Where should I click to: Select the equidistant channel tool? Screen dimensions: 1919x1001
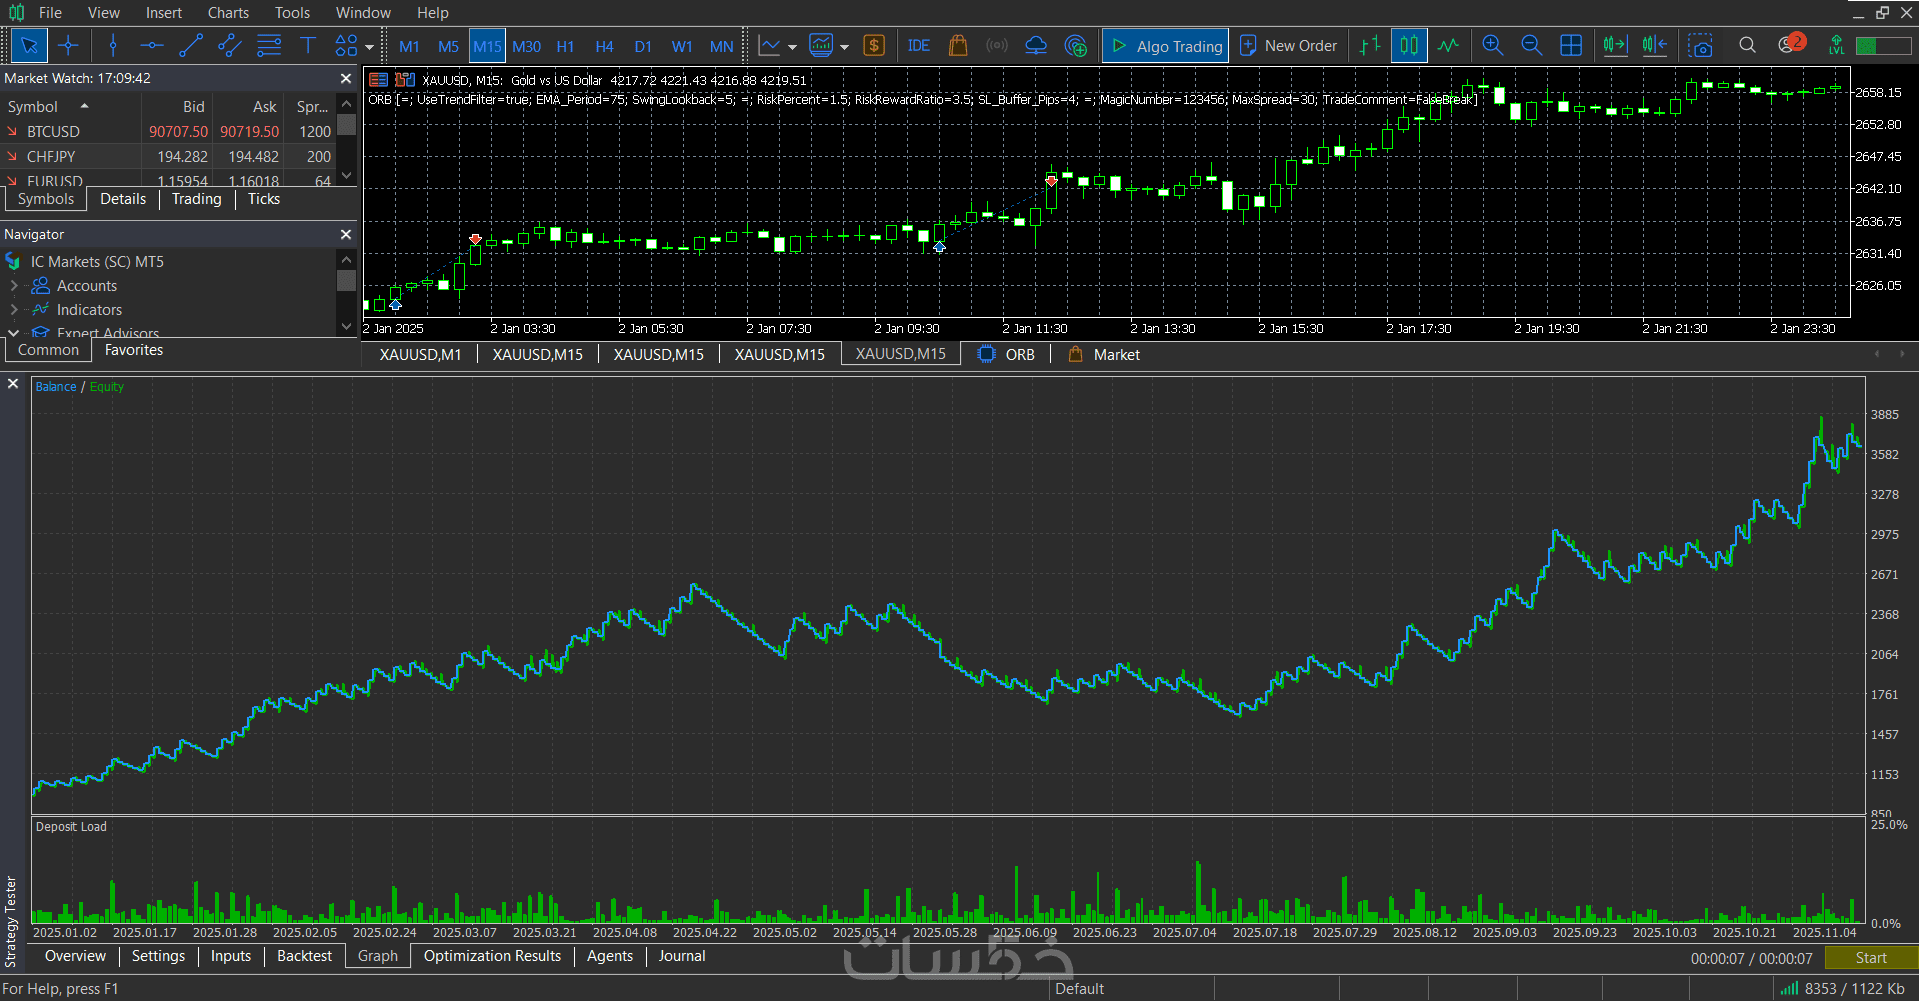pyautogui.click(x=230, y=45)
